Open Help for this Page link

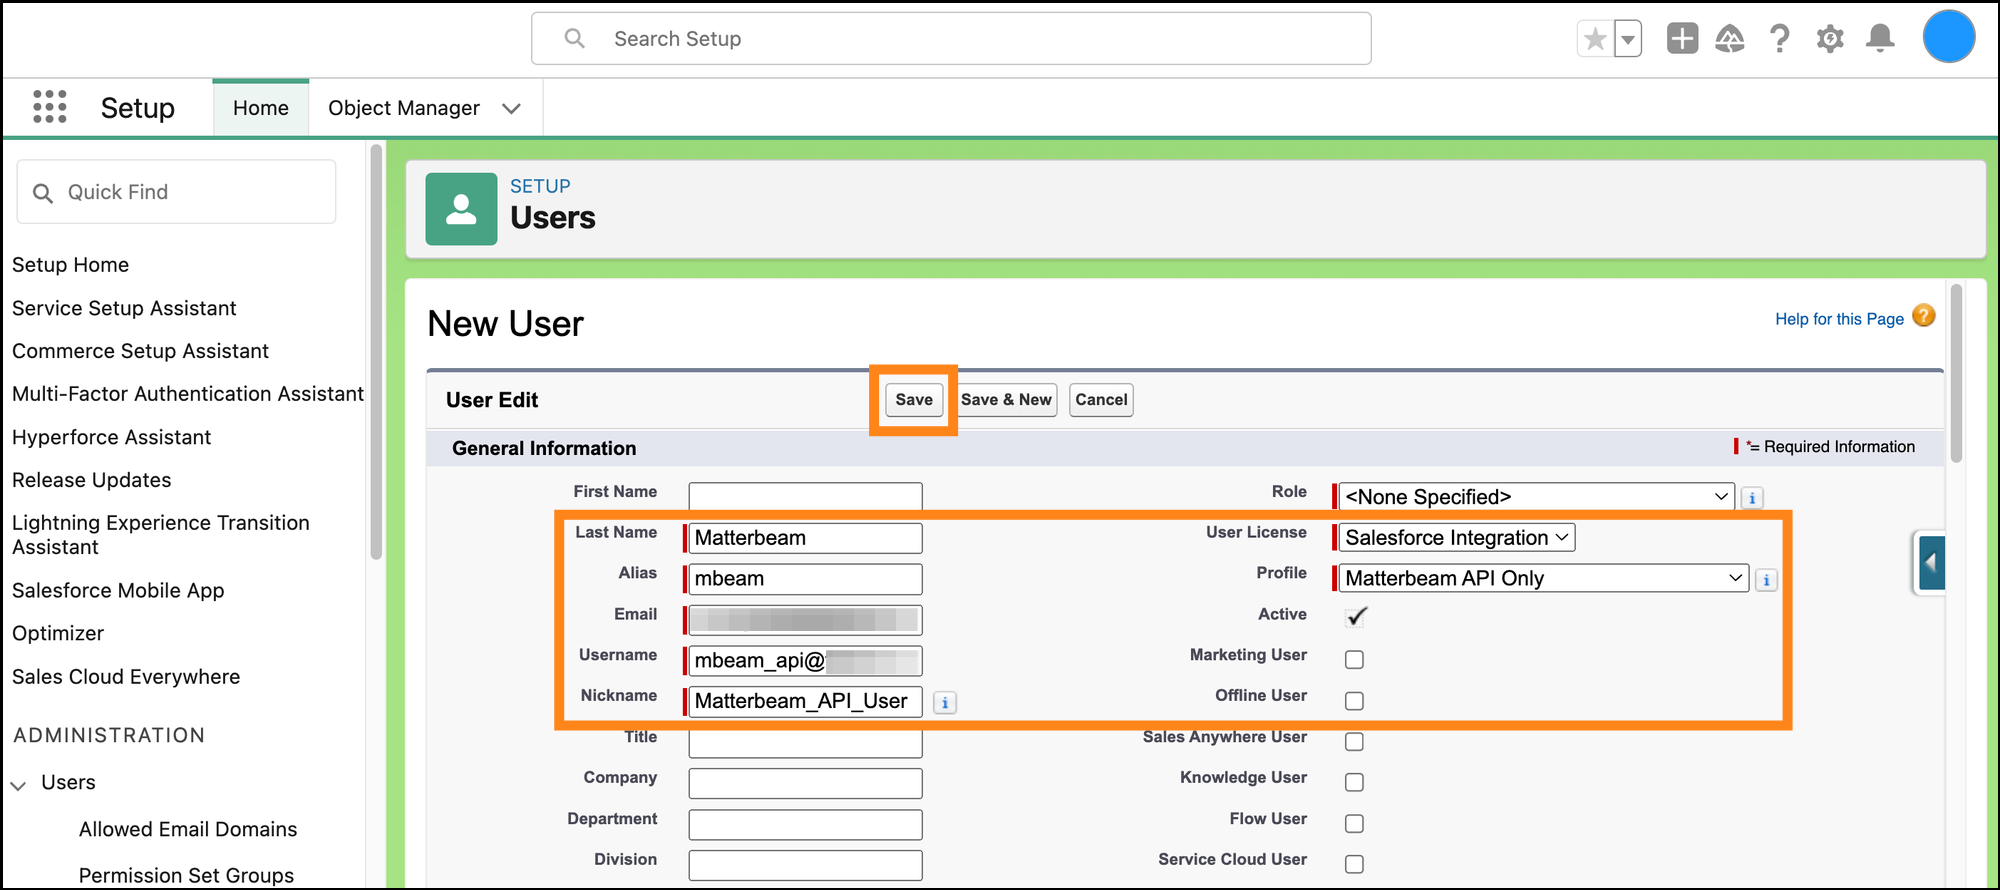pyautogui.click(x=1839, y=319)
